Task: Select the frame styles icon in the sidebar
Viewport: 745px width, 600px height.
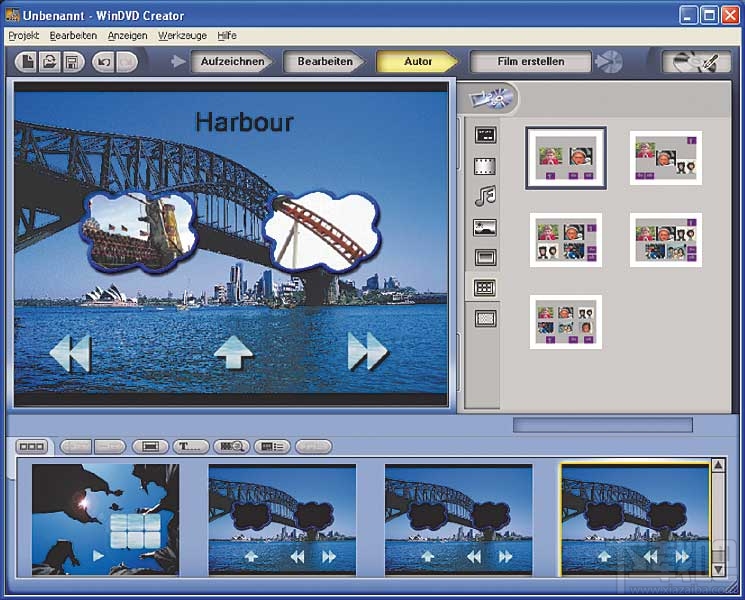Action: pyautogui.click(x=485, y=257)
